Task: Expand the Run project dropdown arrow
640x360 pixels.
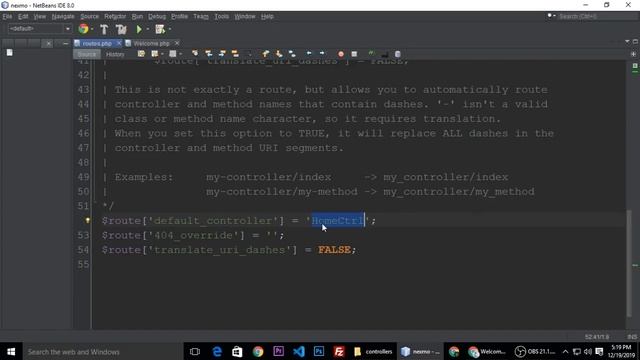Action: (148, 29)
